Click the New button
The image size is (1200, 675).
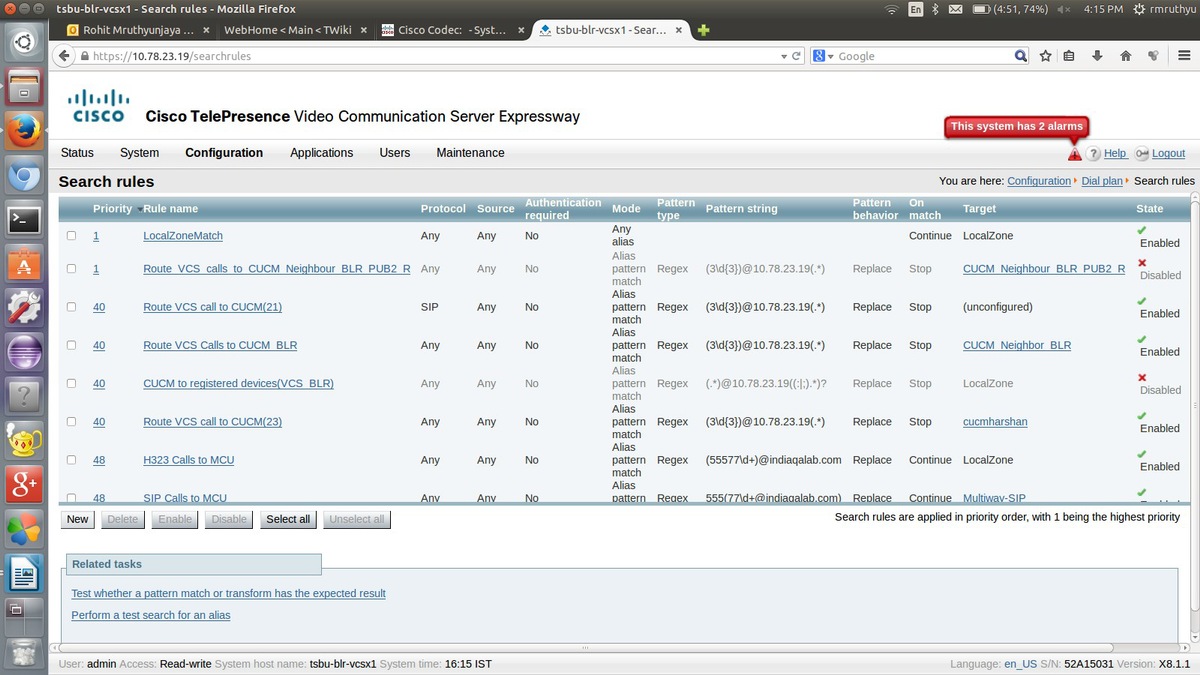[x=78, y=519]
